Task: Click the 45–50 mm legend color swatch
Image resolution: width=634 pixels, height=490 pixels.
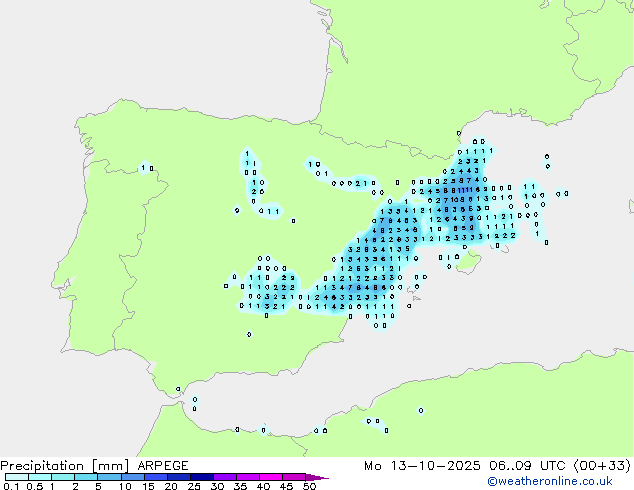Action: pos(294,477)
